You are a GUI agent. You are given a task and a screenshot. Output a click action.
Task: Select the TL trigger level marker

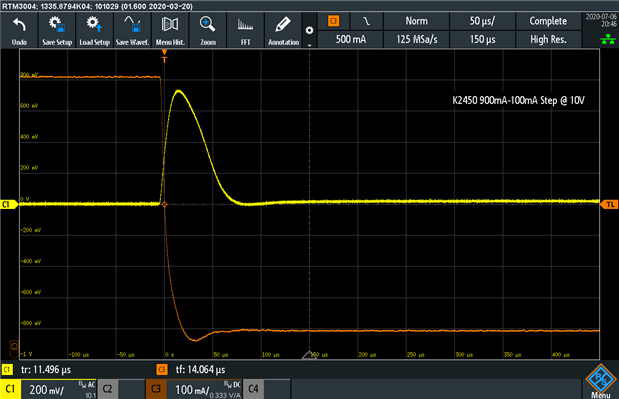point(609,204)
